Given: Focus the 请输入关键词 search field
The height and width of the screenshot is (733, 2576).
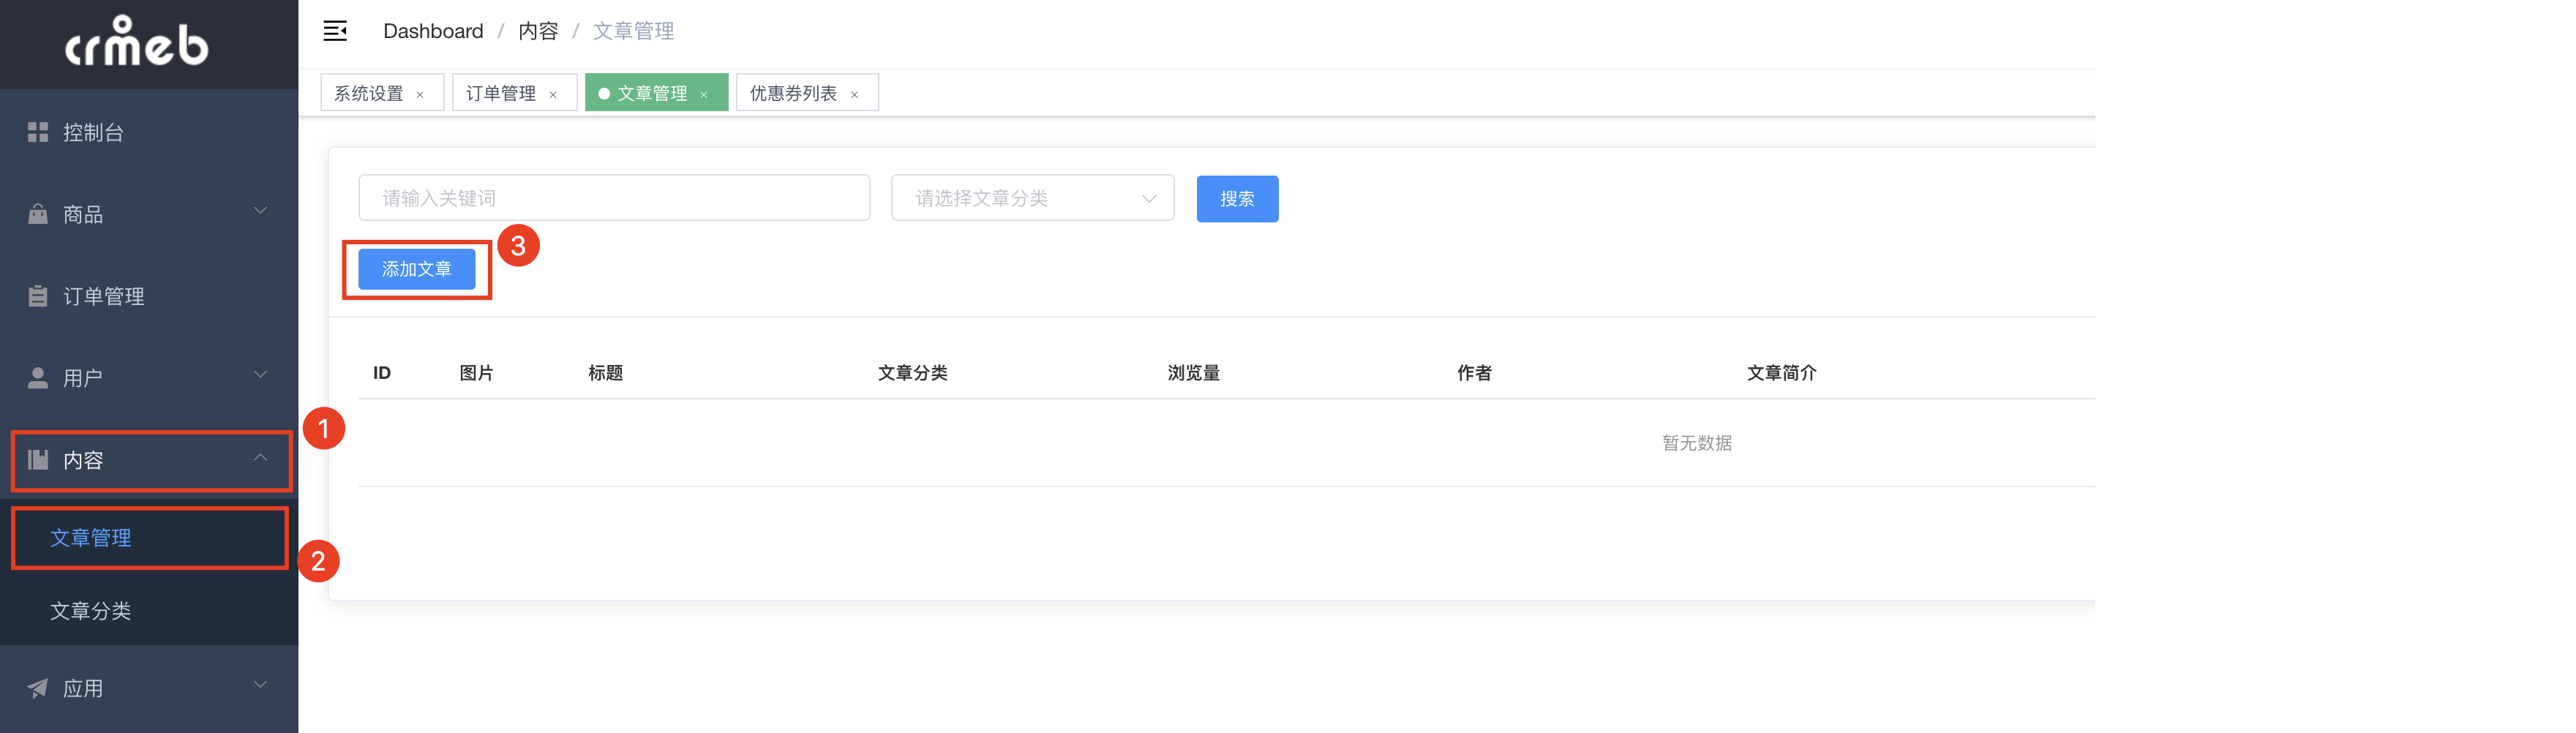Looking at the screenshot, I should tap(614, 198).
